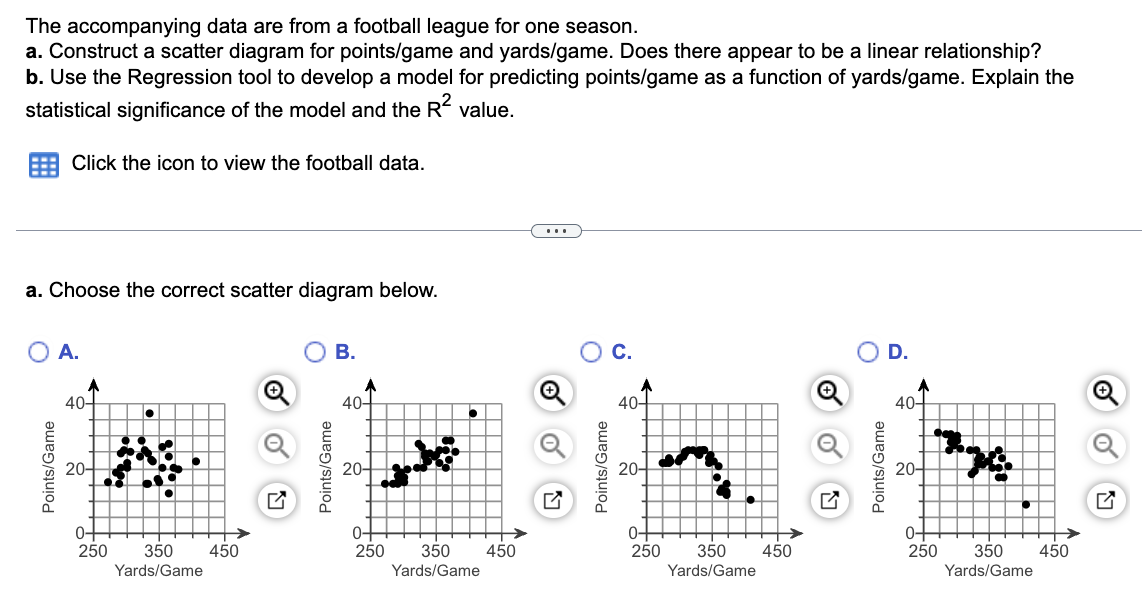This screenshot has width=1142, height=600.
Task: Click the zoom-out magnifier beside diagram B
Action: [551, 444]
